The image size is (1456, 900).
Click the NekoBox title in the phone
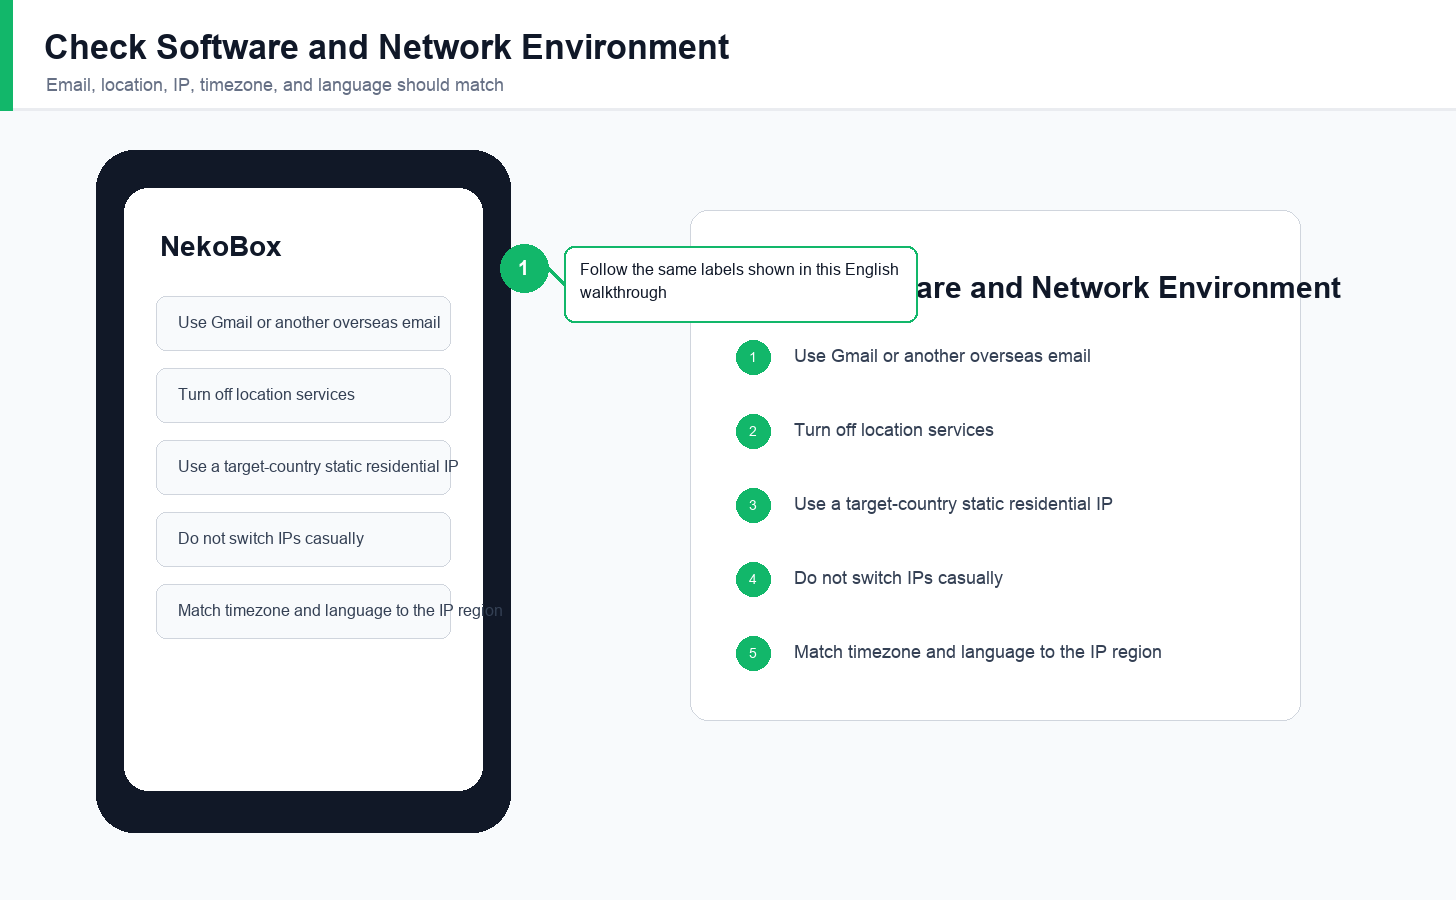221,247
